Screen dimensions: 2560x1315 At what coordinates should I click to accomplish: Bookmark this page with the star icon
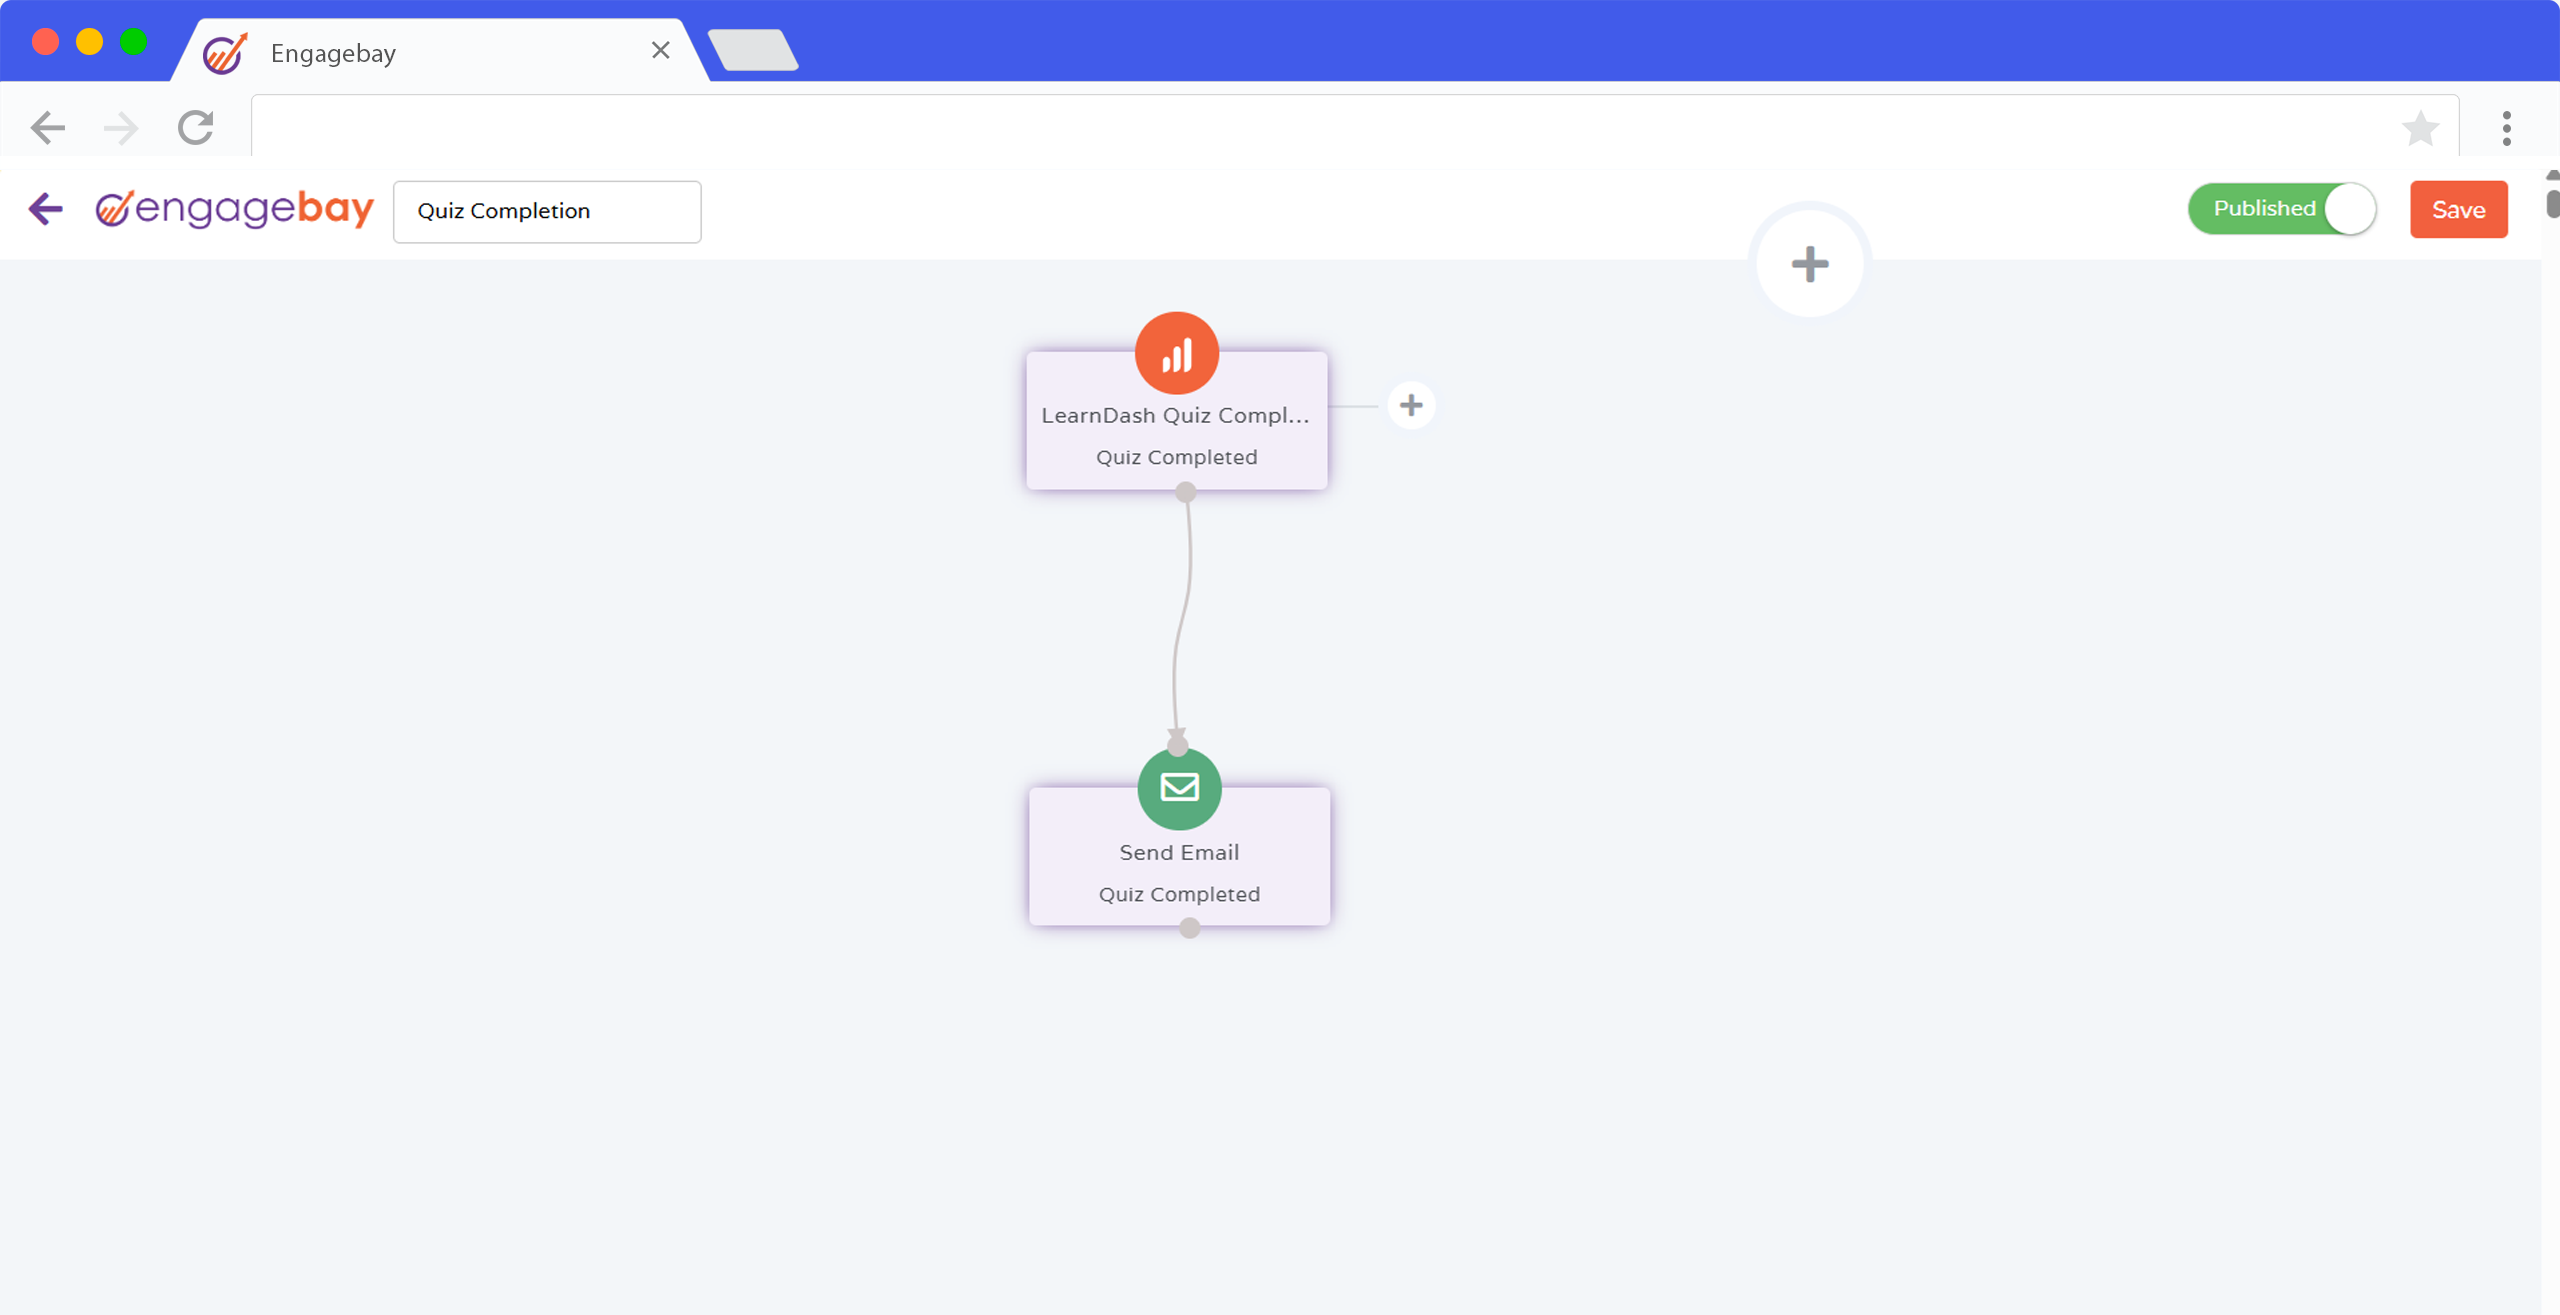(2420, 128)
